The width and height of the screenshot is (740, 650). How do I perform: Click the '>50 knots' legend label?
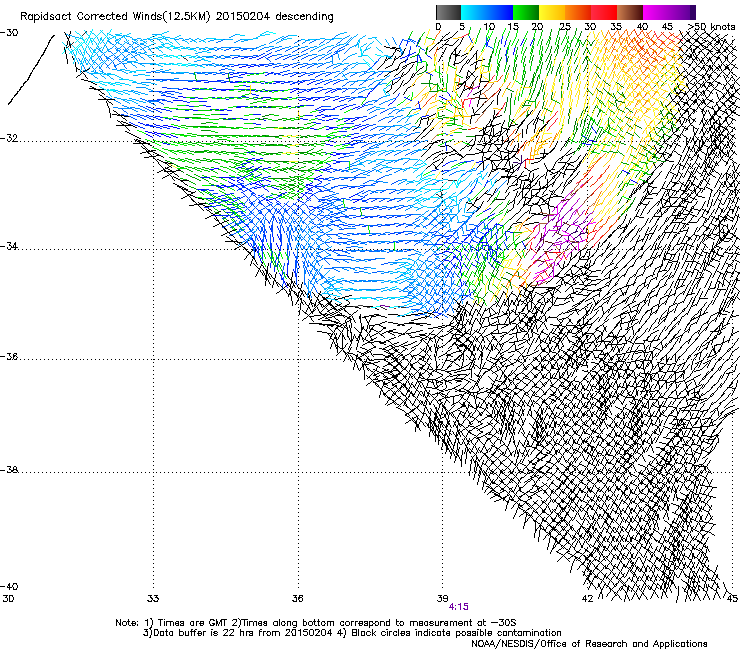[x=711, y=26]
